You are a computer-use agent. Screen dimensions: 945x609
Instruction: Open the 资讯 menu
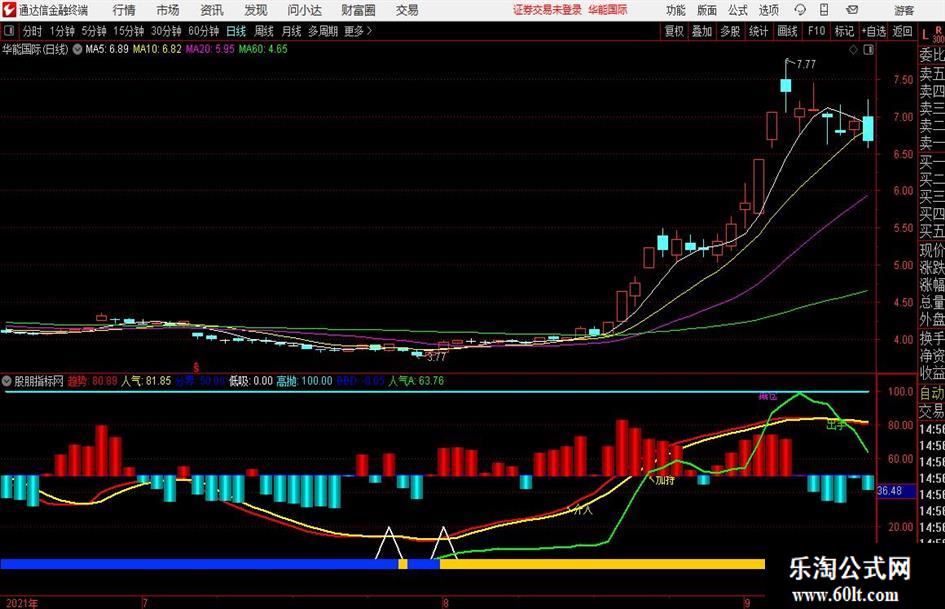click(x=212, y=10)
